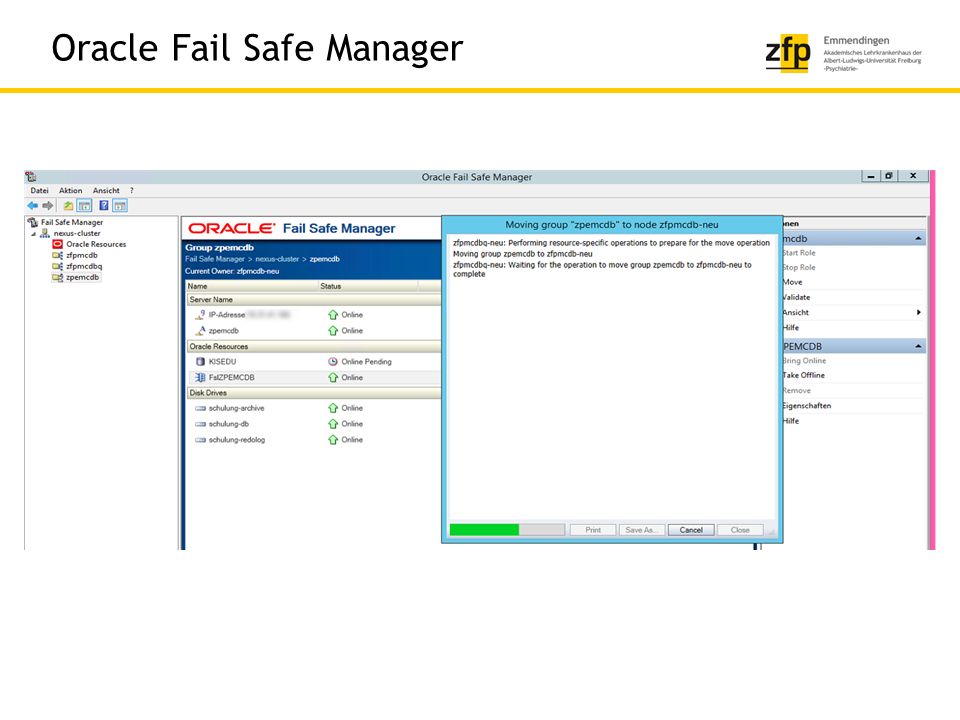Select the zpemcdb group icon in the tree
Screen dimensions: 960x720
(x=58, y=277)
